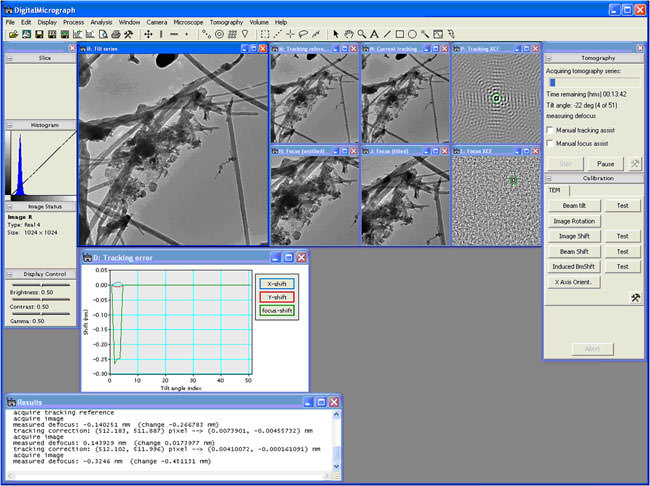Screen dimensions: 650x486
Task: Select the horizontal line marker tool
Action: click(x=174, y=34)
